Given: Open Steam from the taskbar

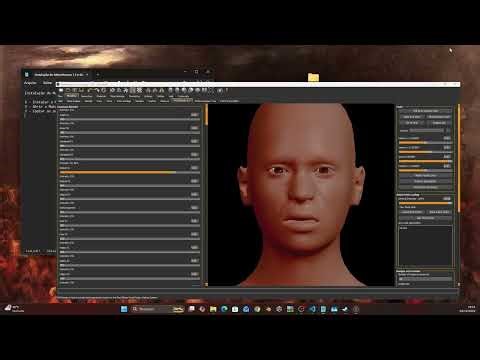Looking at the screenshot, I should [345, 309].
